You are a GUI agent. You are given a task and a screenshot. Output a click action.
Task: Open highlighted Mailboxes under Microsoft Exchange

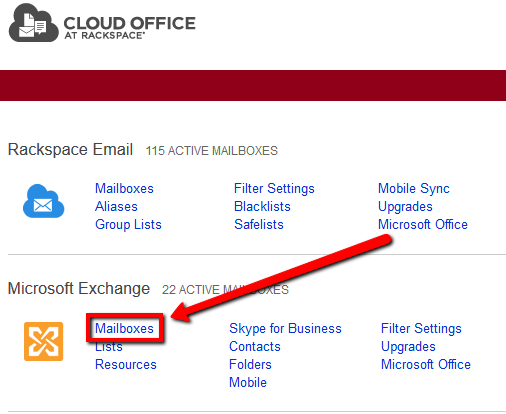124,328
